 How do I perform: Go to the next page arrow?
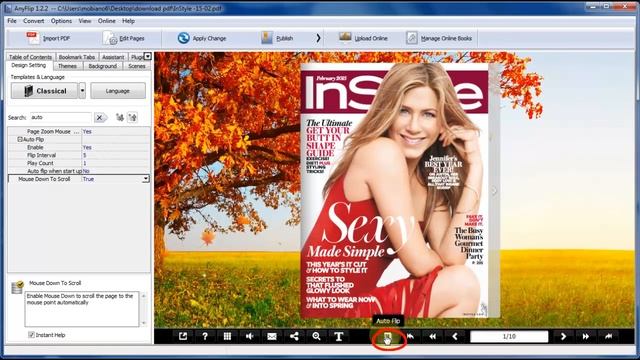(563, 336)
